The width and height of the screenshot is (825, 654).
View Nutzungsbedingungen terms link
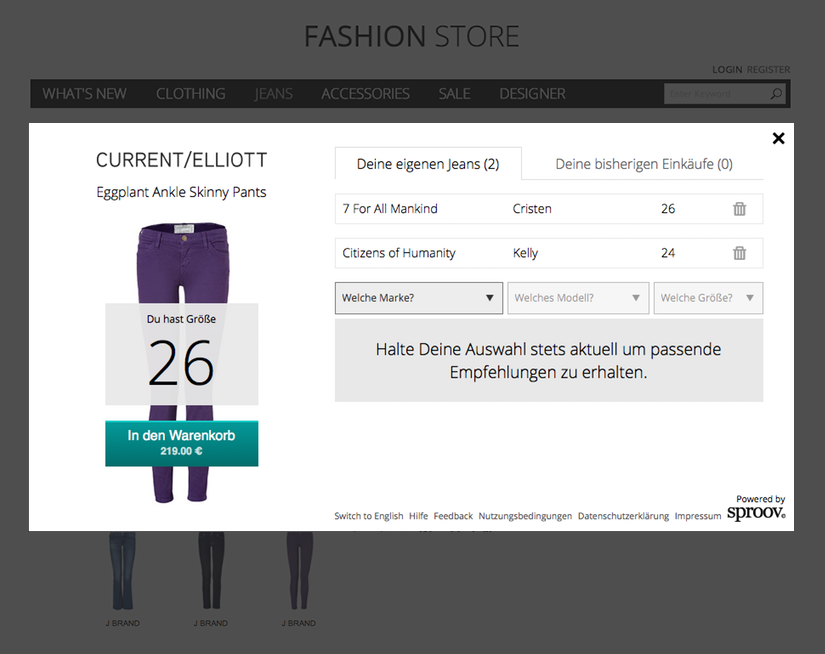pyautogui.click(x=525, y=516)
